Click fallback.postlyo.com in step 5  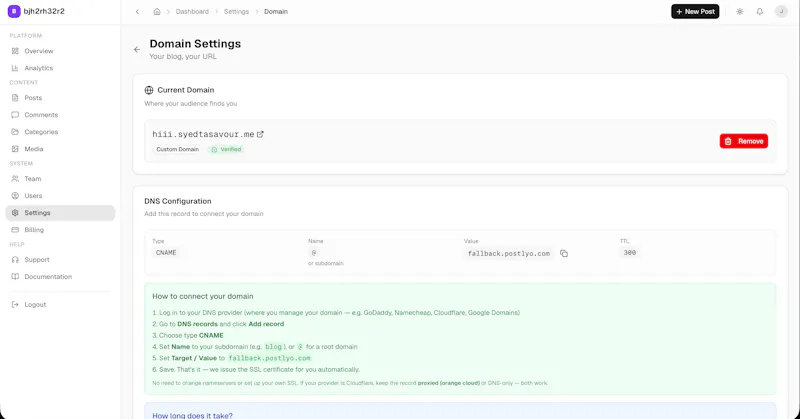[269, 358]
